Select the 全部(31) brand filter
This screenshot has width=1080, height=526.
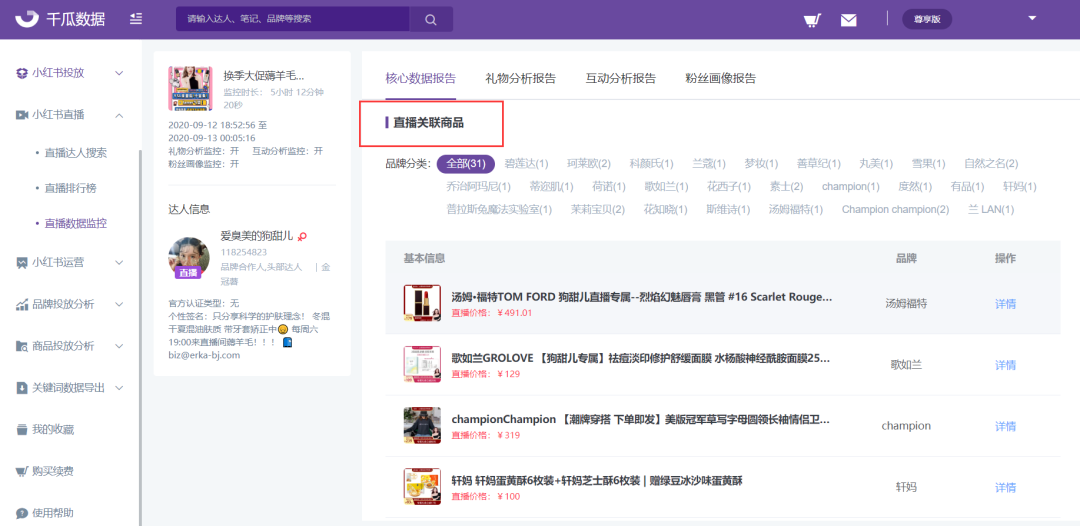coord(466,164)
